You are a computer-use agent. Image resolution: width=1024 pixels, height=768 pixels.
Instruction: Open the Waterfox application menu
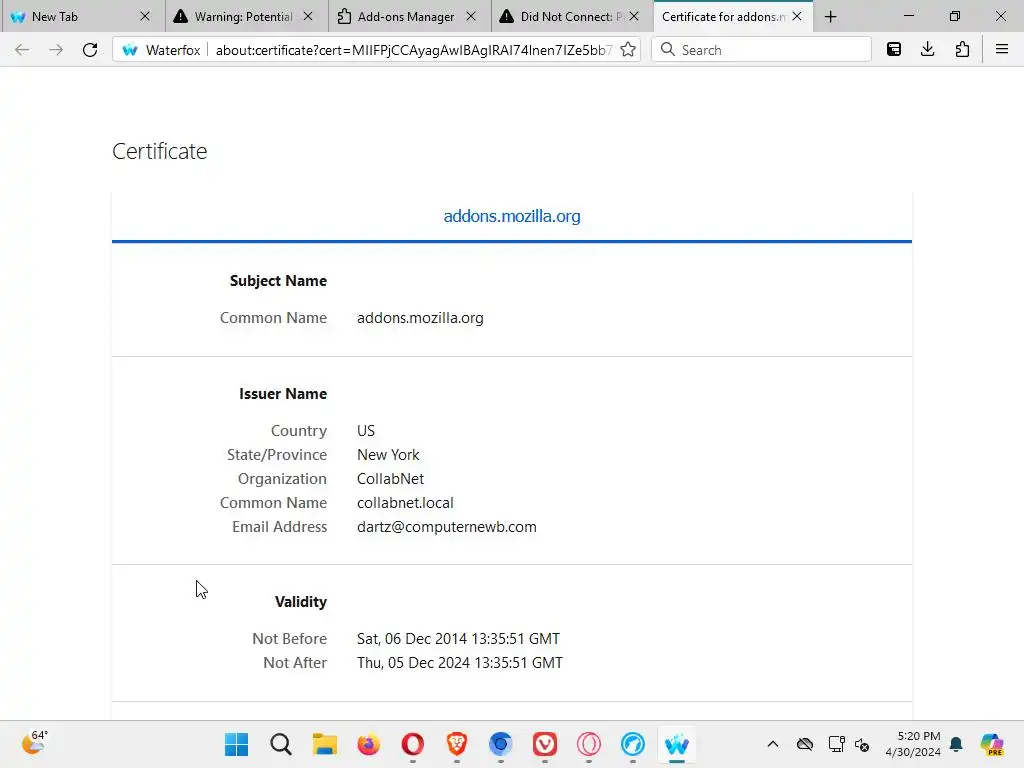point(1002,50)
